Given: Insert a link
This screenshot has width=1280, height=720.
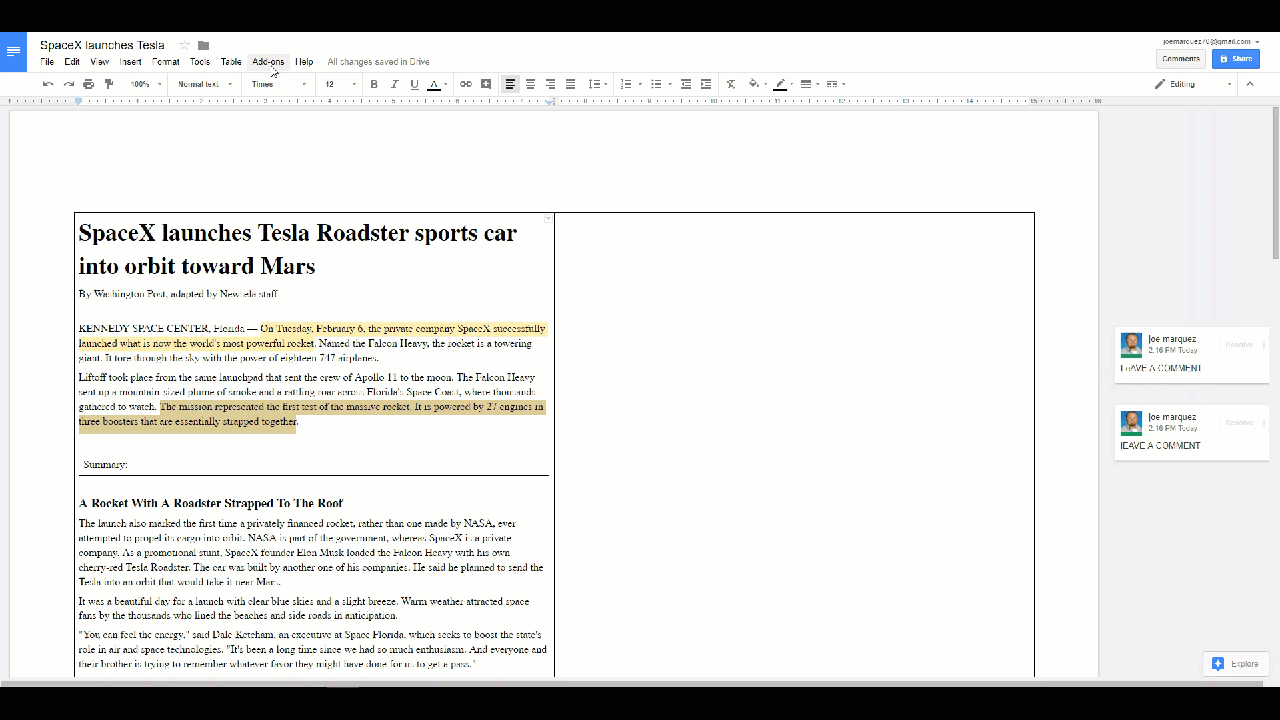Looking at the screenshot, I should [x=466, y=84].
